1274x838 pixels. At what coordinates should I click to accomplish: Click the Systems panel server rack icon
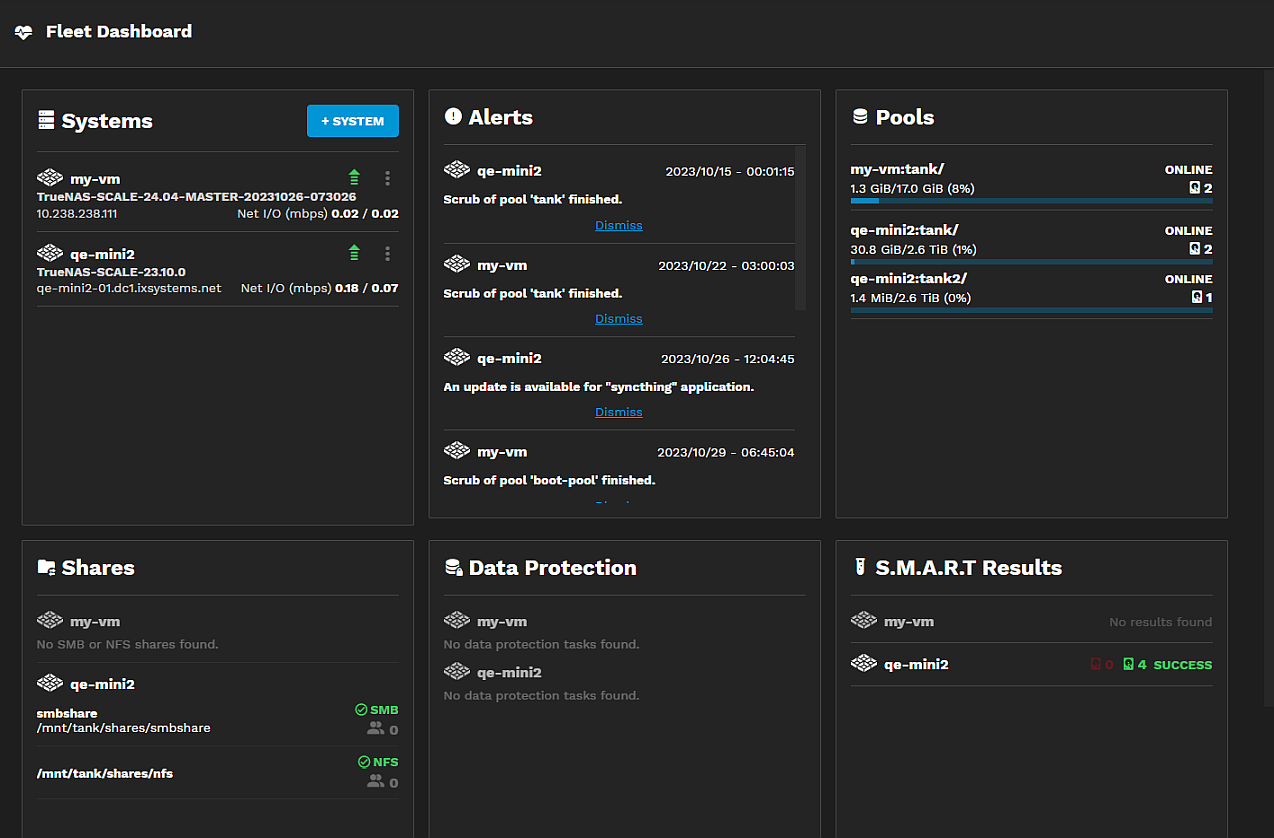coord(46,119)
